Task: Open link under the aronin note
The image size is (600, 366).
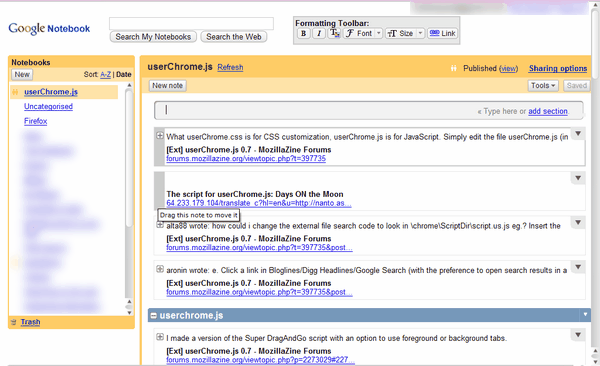Action: (259, 292)
